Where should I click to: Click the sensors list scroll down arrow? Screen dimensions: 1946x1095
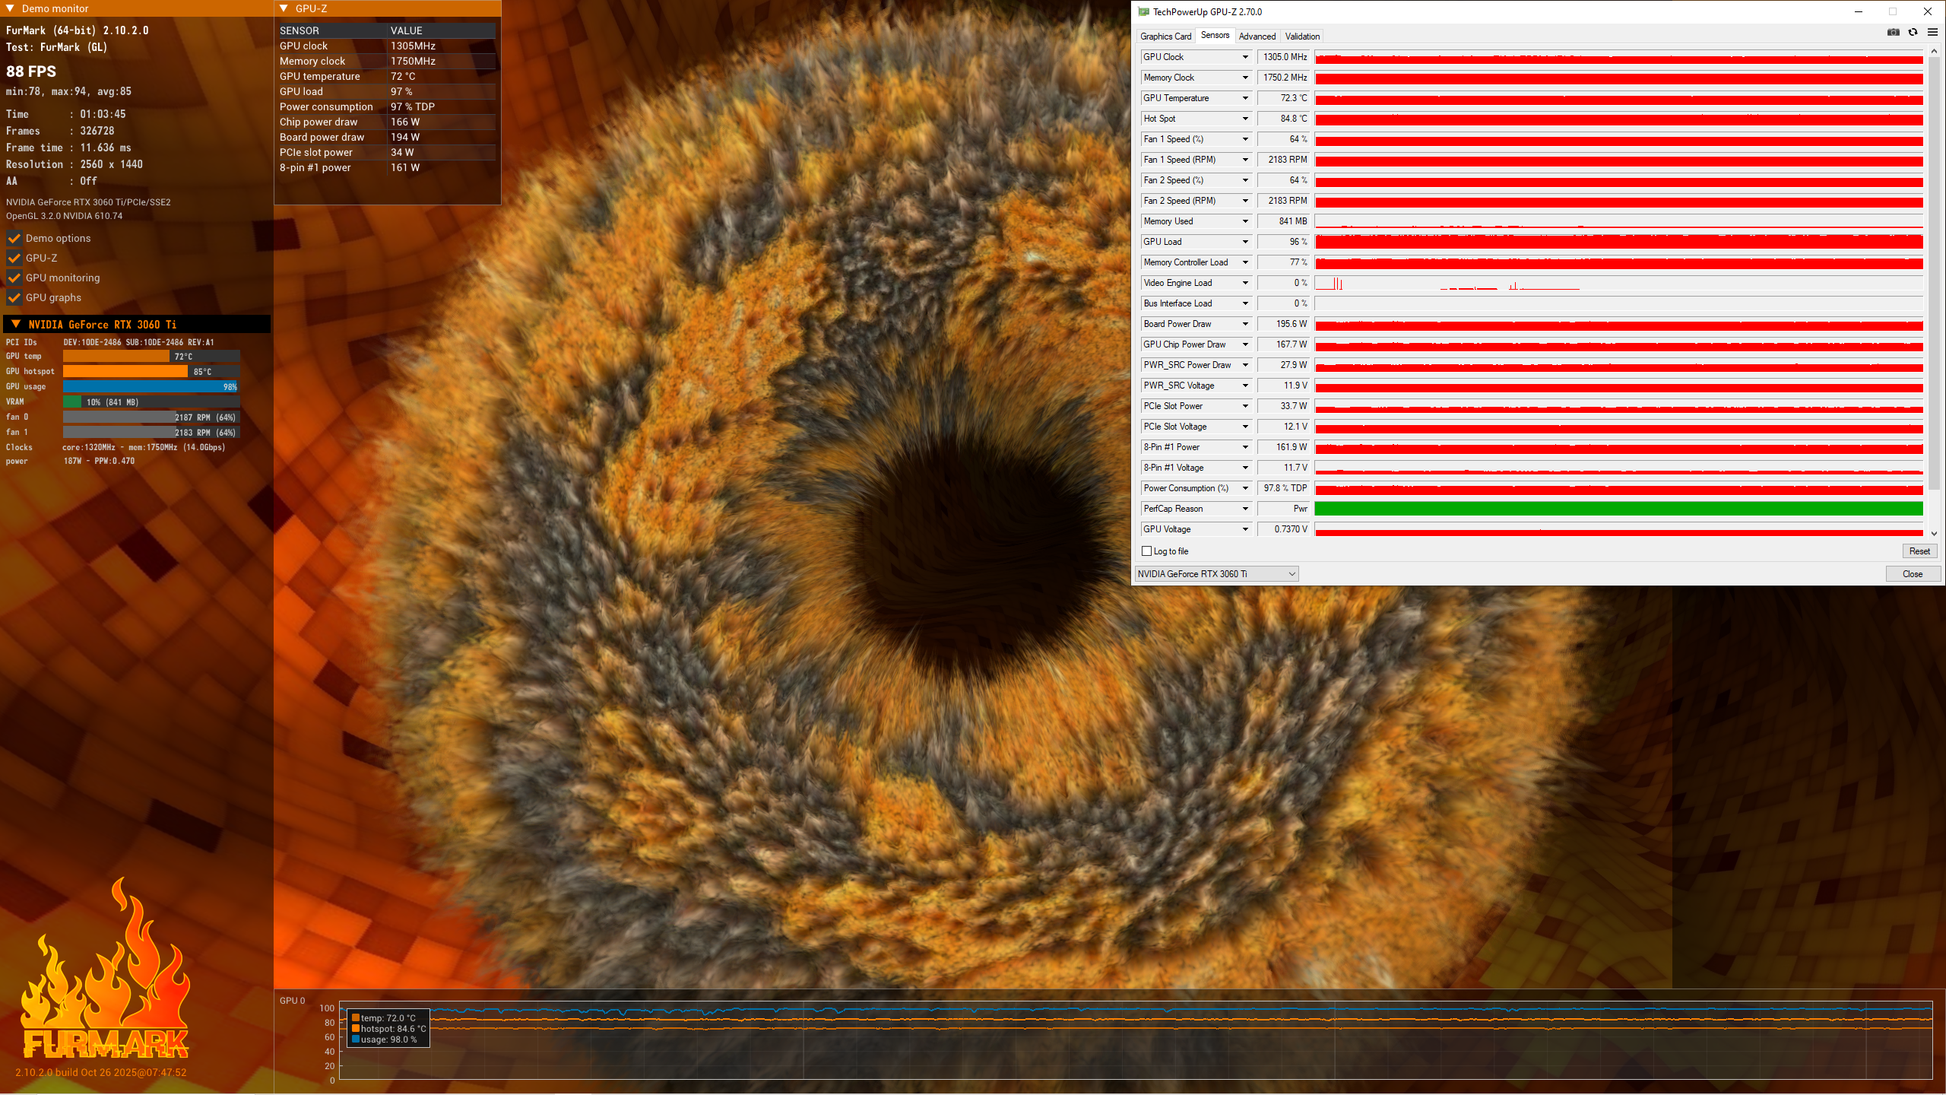(x=1934, y=534)
